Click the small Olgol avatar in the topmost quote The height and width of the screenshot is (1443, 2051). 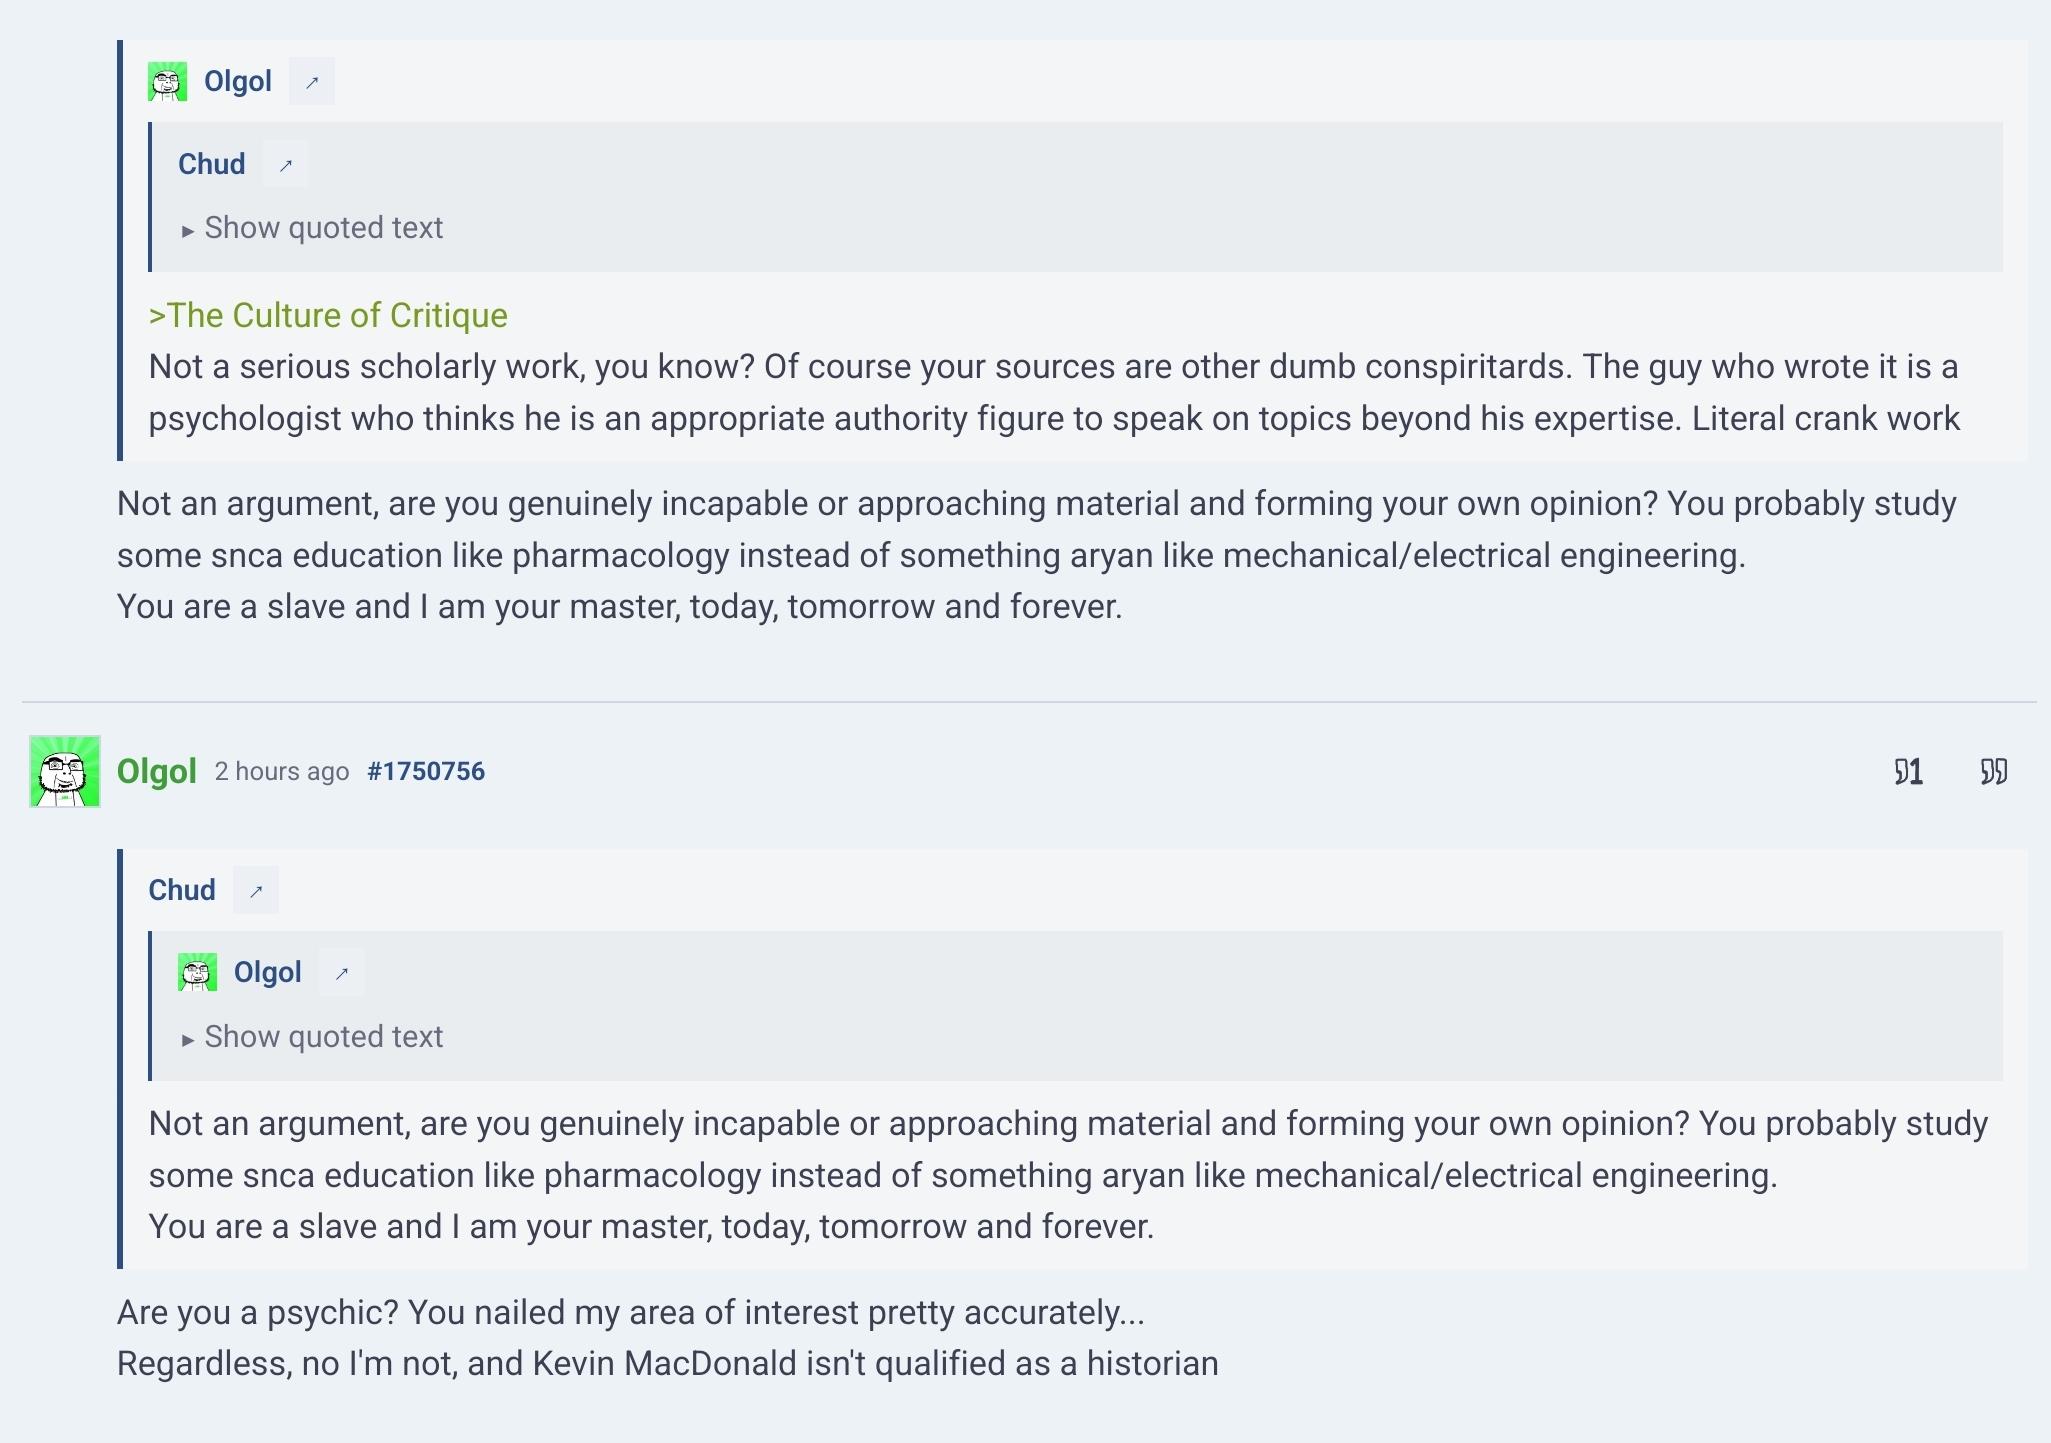pyautogui.click(x=167, y=82)
